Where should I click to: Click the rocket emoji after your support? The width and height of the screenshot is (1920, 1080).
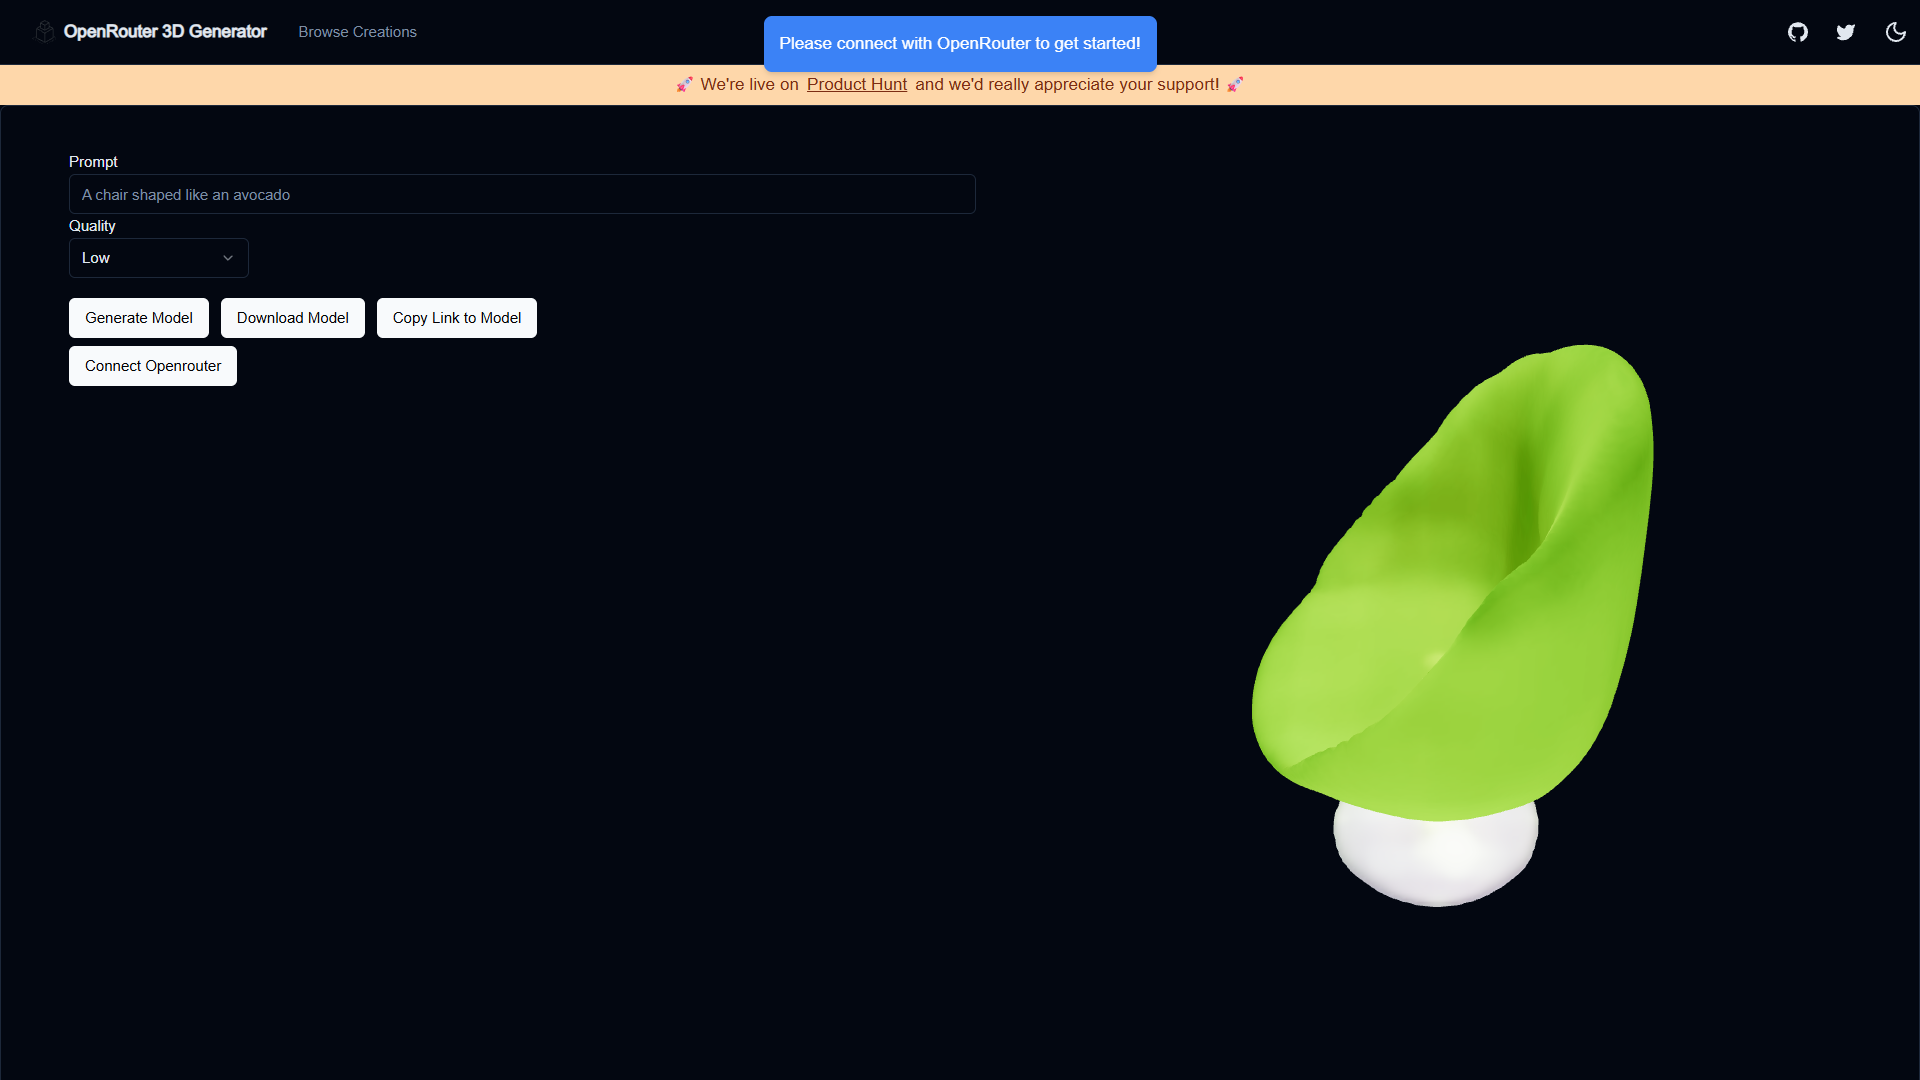[x=1235, y=85]
